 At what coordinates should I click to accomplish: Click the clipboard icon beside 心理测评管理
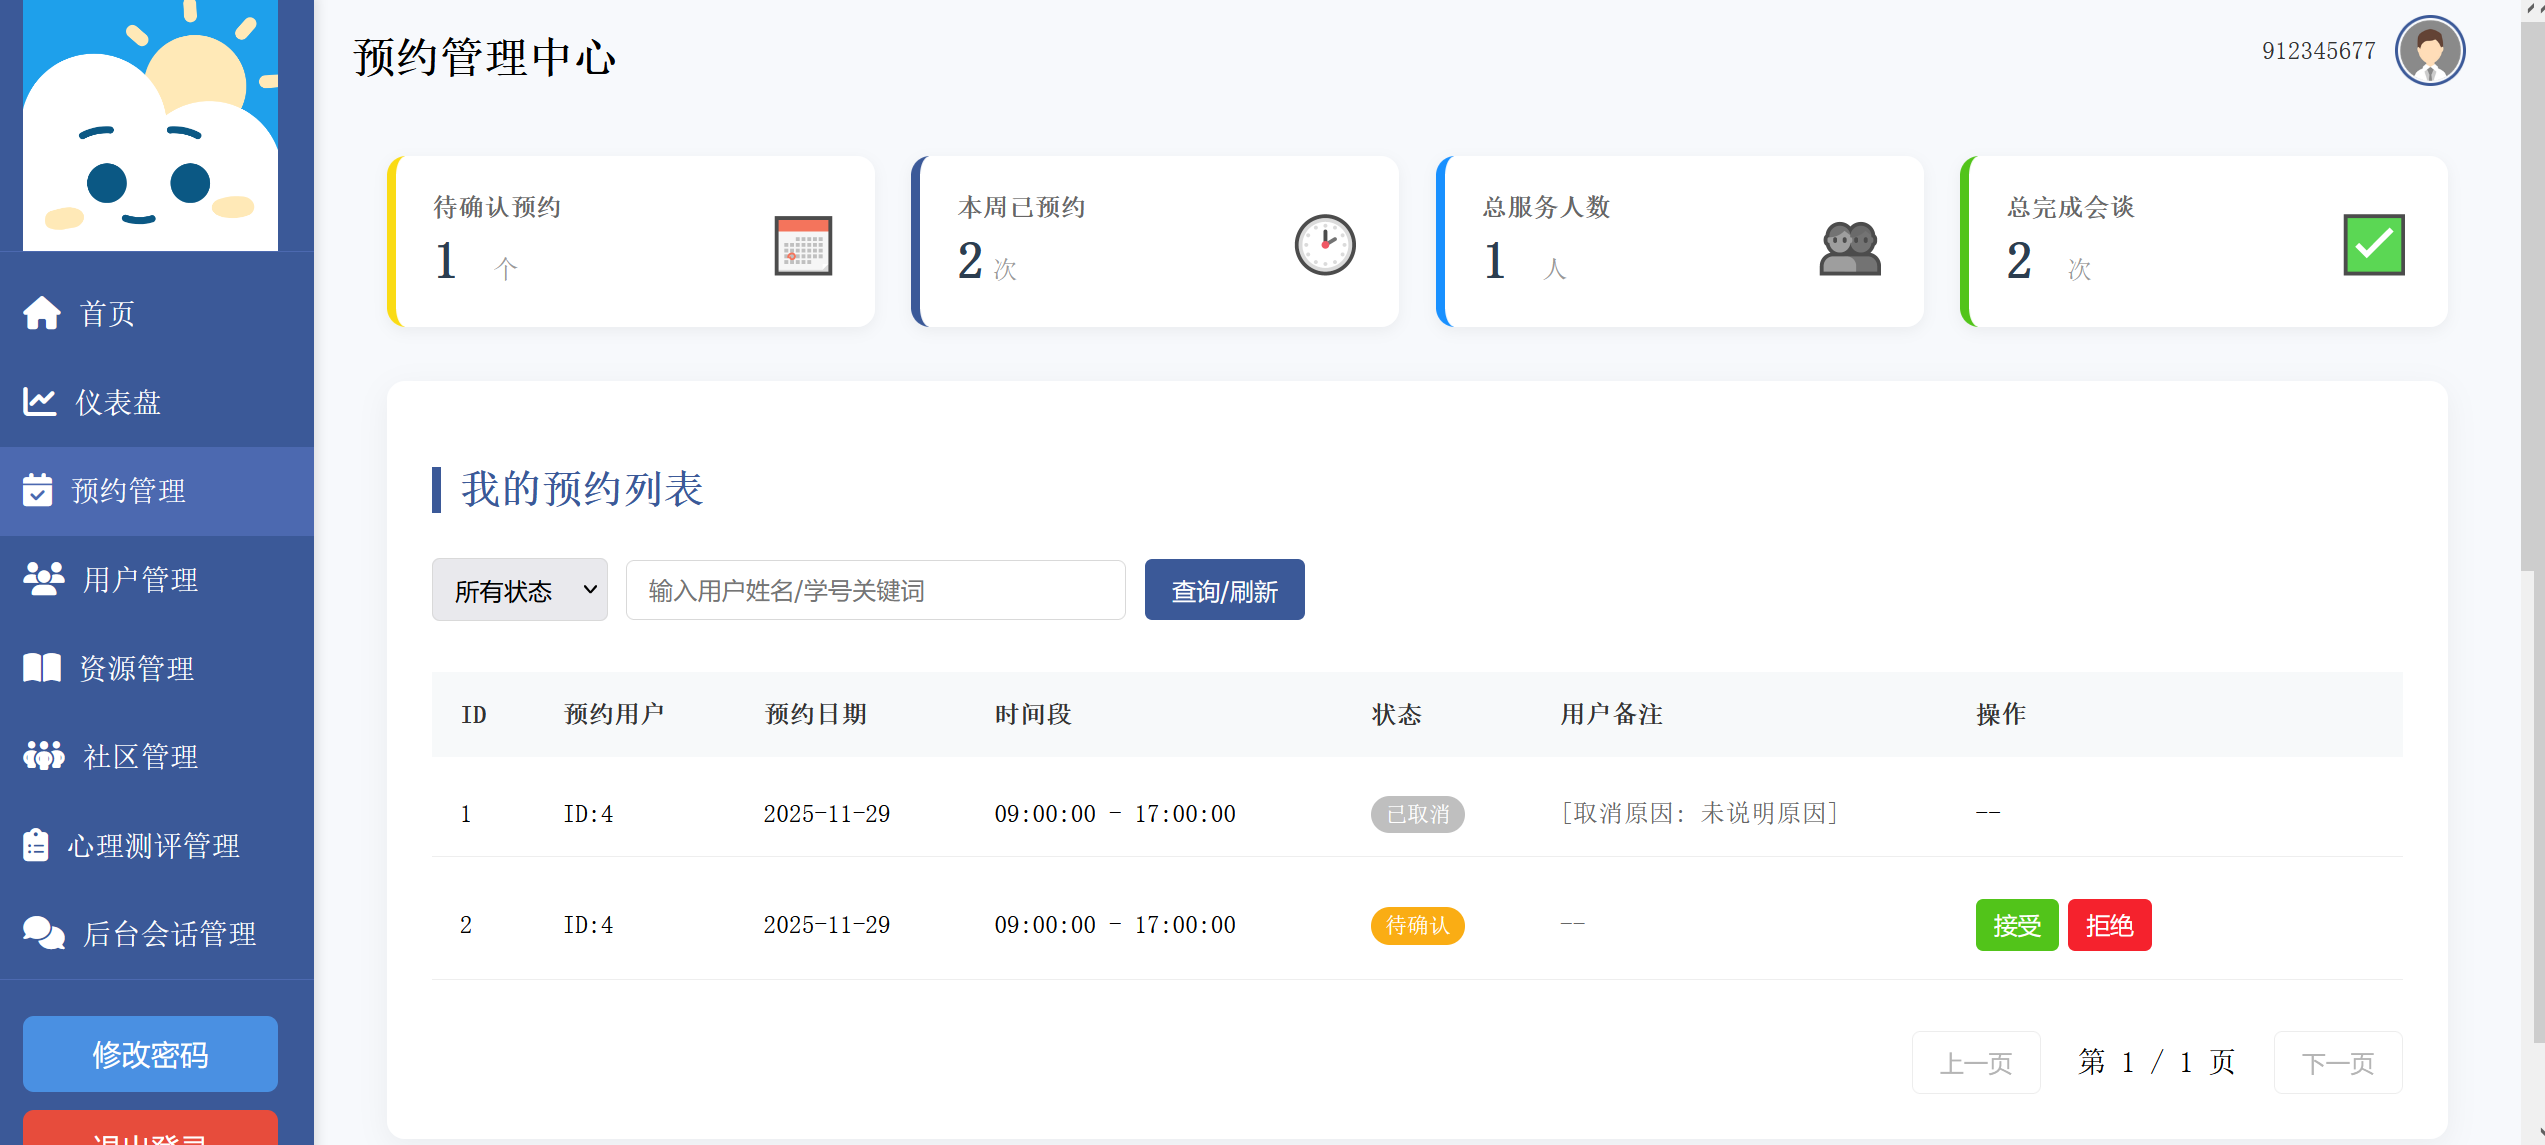pos(36,845)
